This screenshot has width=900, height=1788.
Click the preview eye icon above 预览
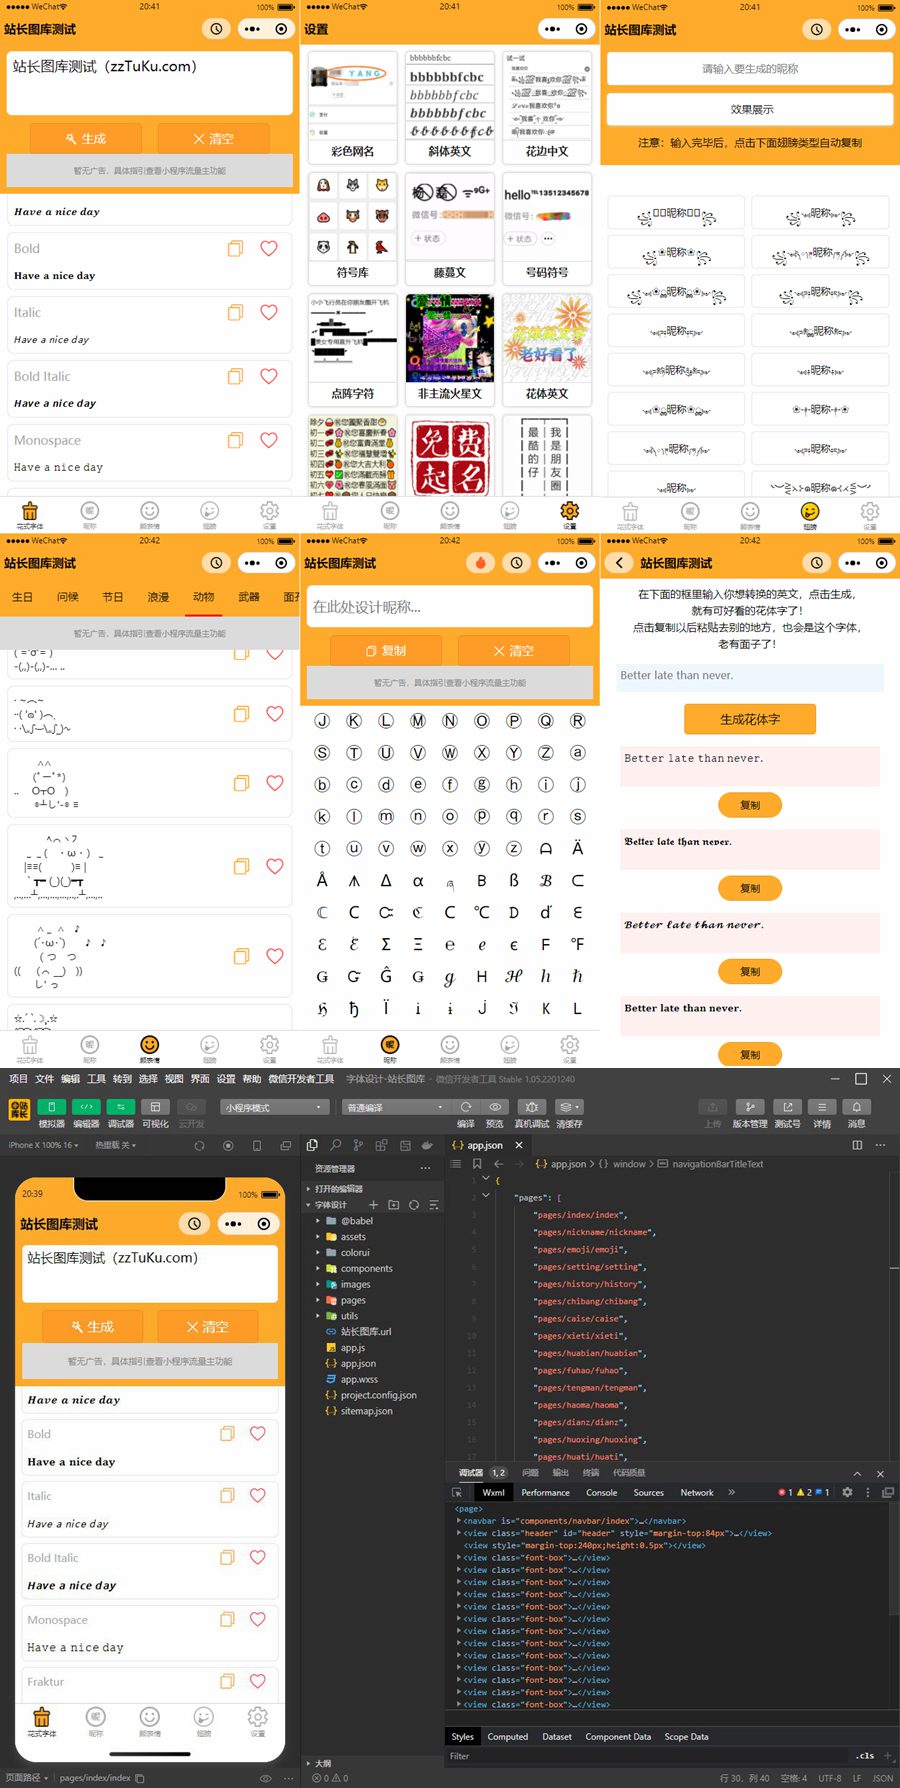(x=495, y=1107)
